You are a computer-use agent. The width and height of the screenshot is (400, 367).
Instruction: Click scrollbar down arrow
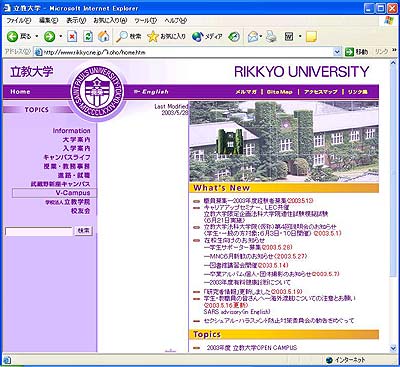pos(394,348)
